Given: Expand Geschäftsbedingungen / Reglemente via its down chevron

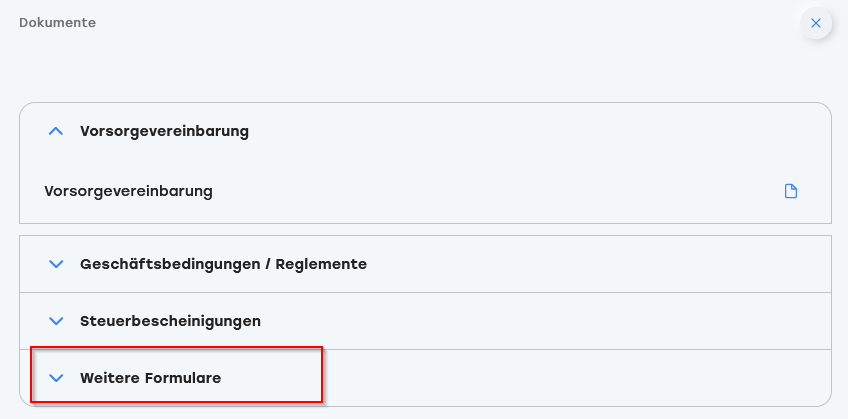Looking at the screenshot, I should point(56,264).
